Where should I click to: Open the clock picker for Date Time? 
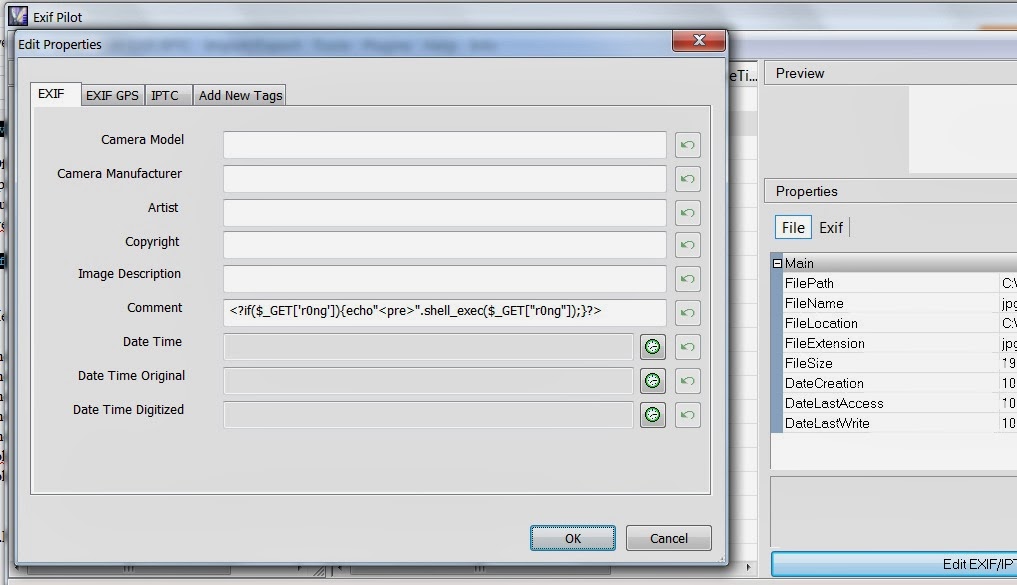click(x=652, y=347)
